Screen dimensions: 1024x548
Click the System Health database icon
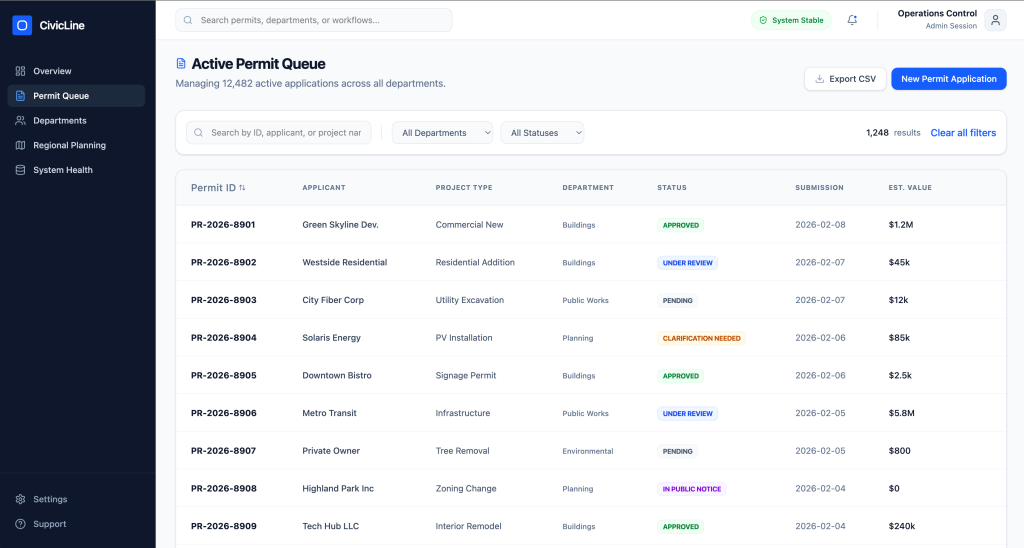point(21,170)
